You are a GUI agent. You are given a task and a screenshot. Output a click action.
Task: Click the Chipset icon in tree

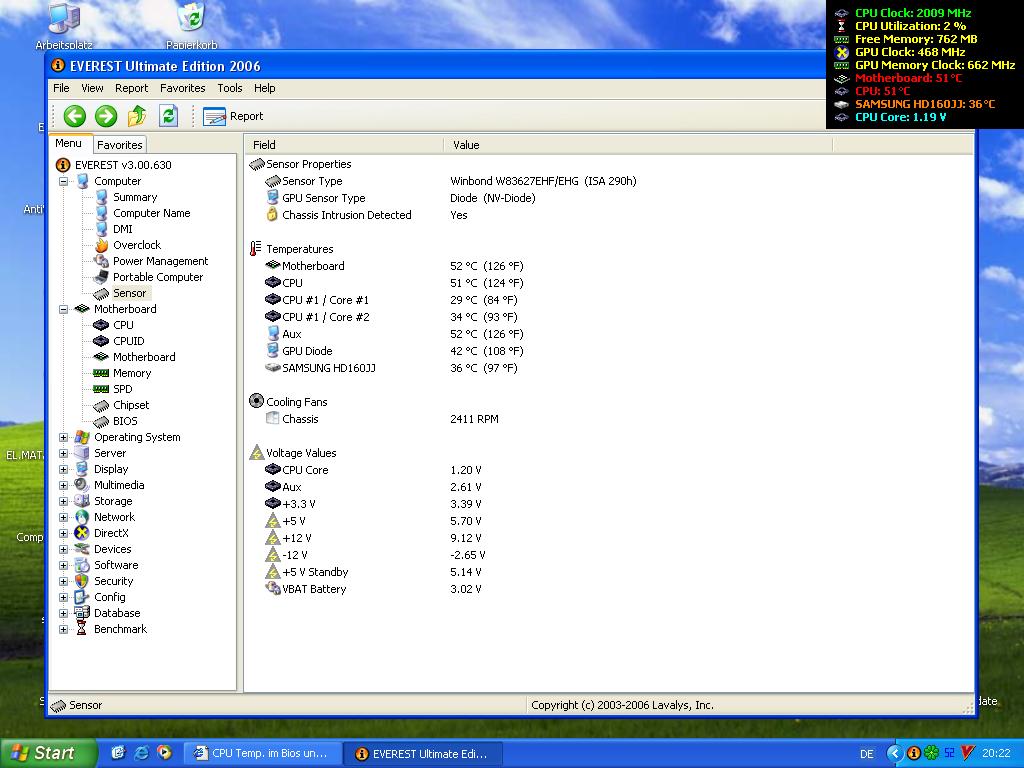[101, 406]
